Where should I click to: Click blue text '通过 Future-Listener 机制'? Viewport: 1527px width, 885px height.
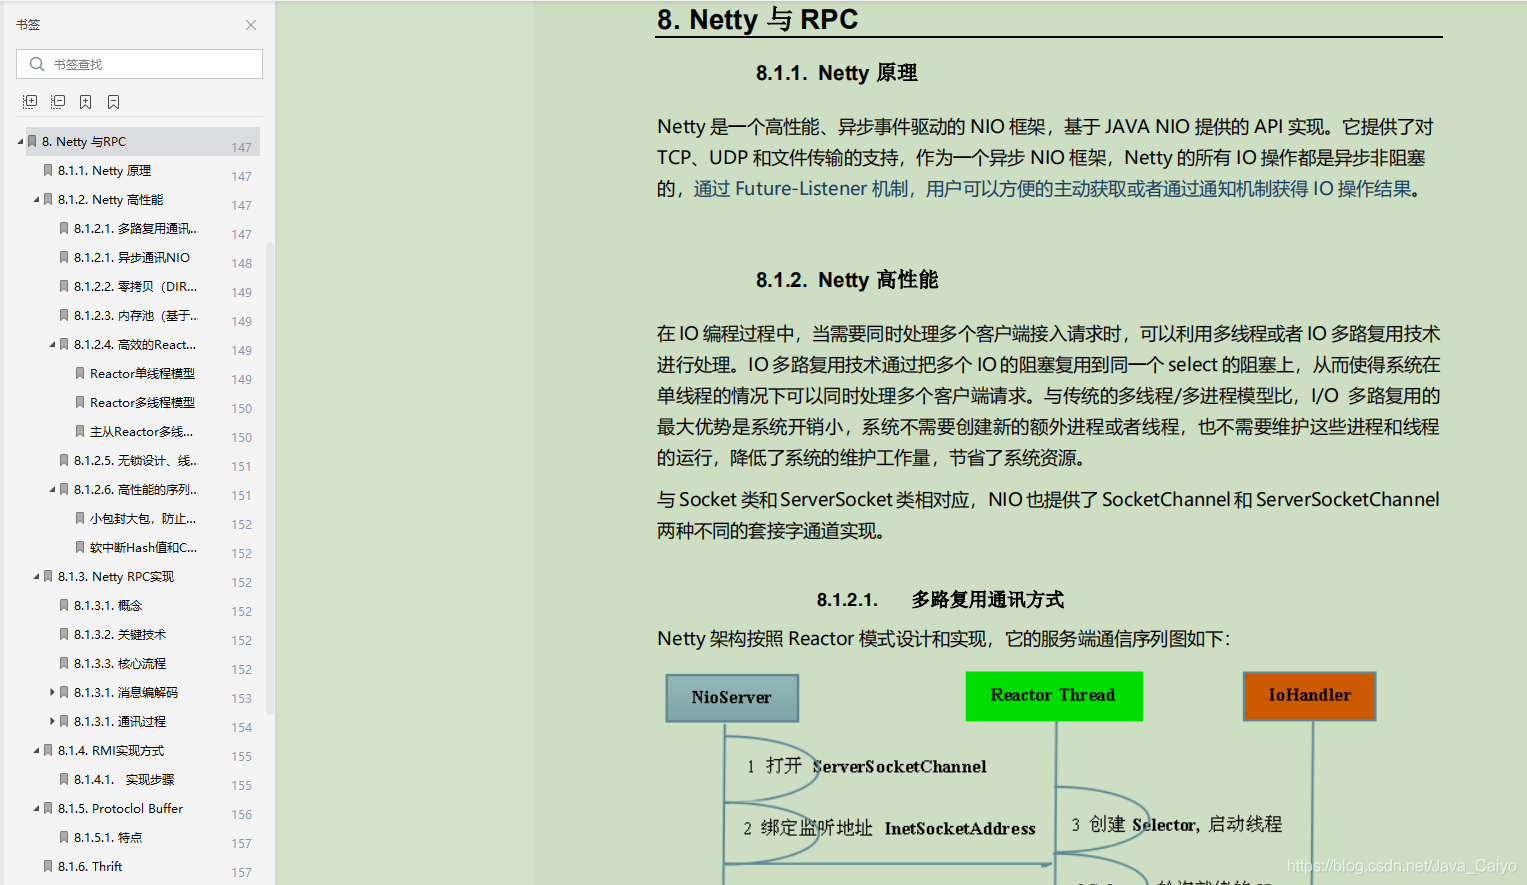click(801, 189)
